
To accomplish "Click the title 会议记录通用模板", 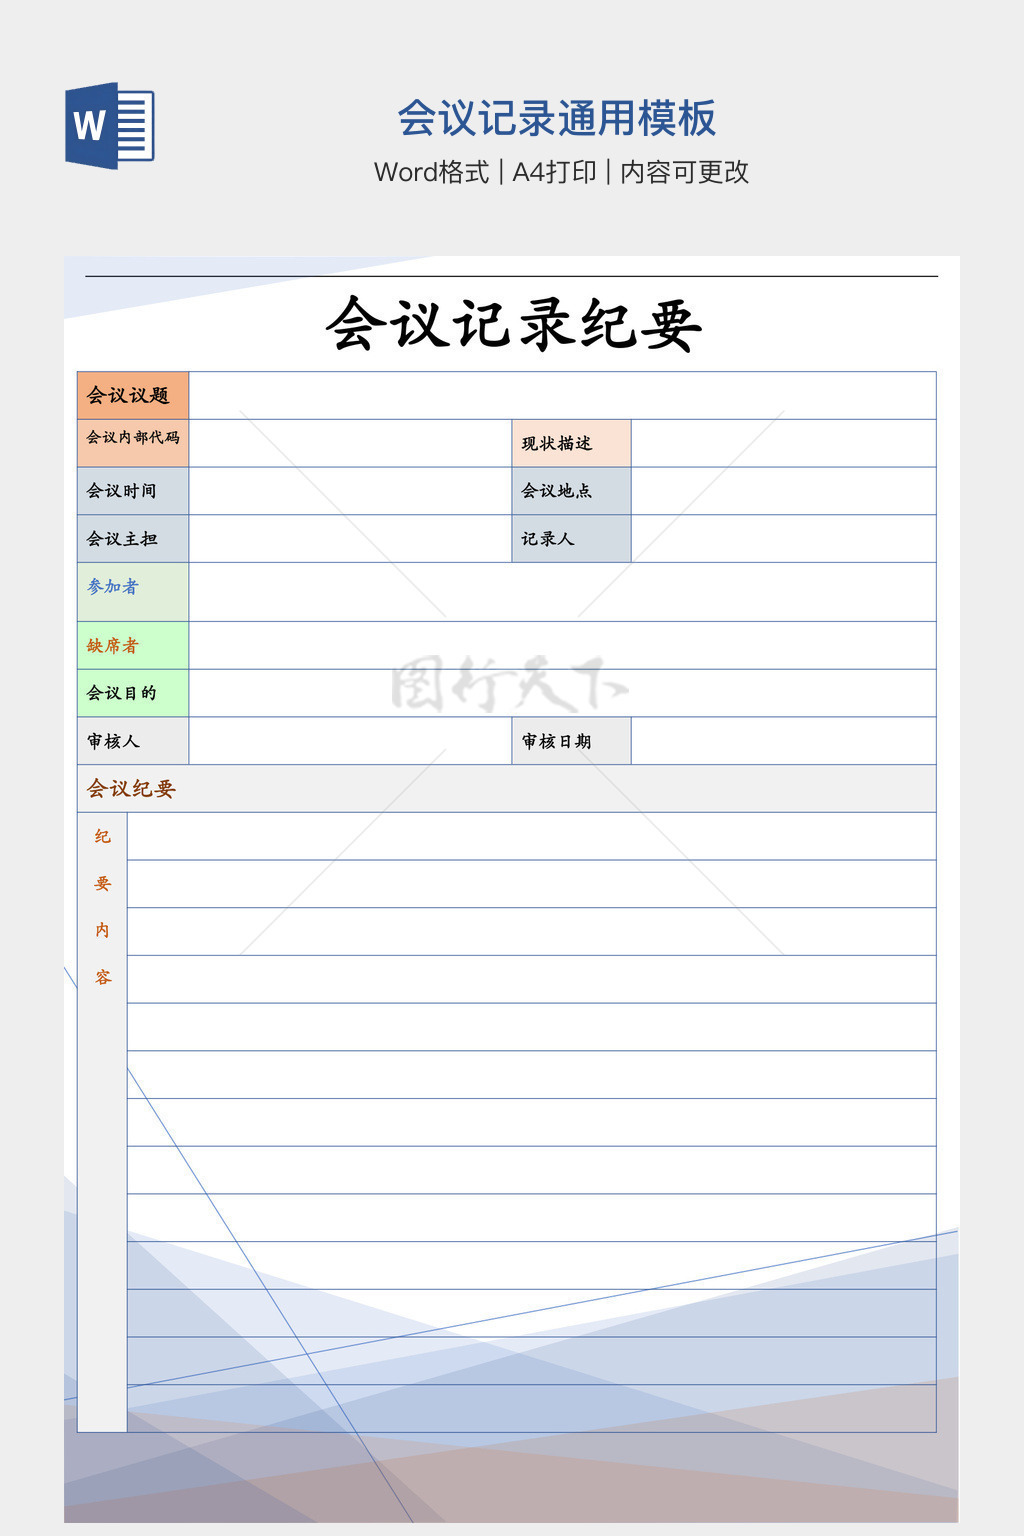I will tap(556, 118).
